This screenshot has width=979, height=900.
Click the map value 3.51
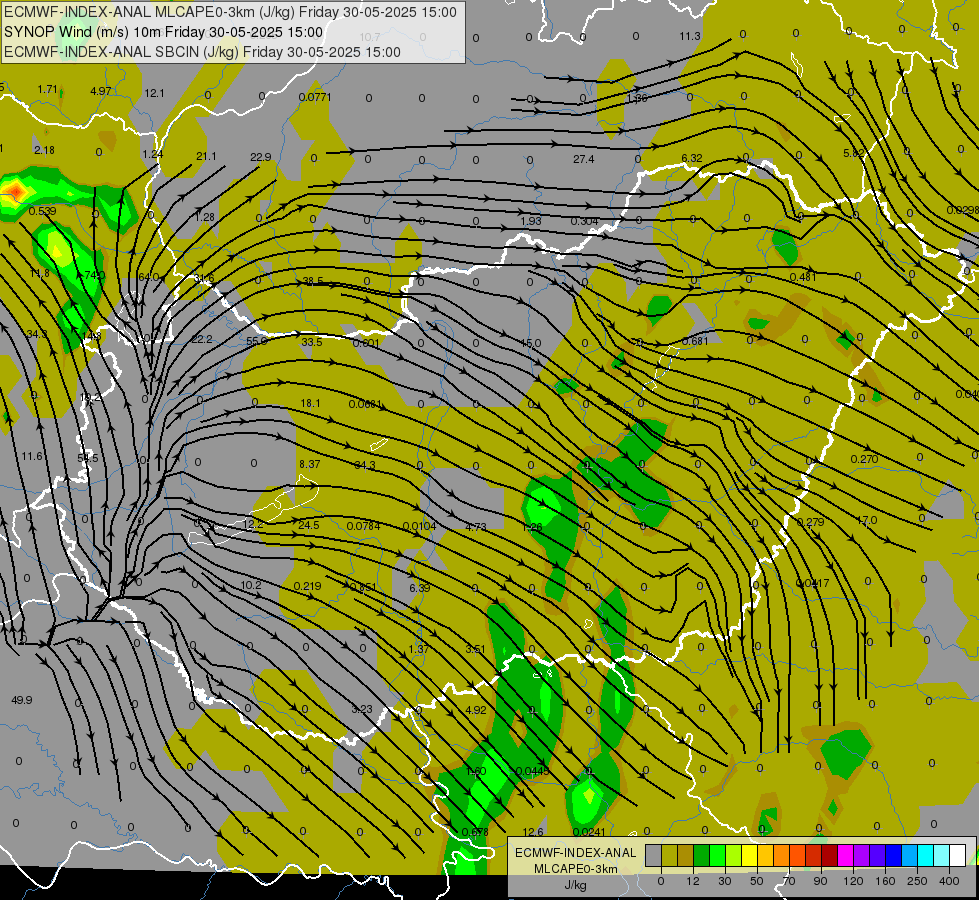tap(475, 649)
